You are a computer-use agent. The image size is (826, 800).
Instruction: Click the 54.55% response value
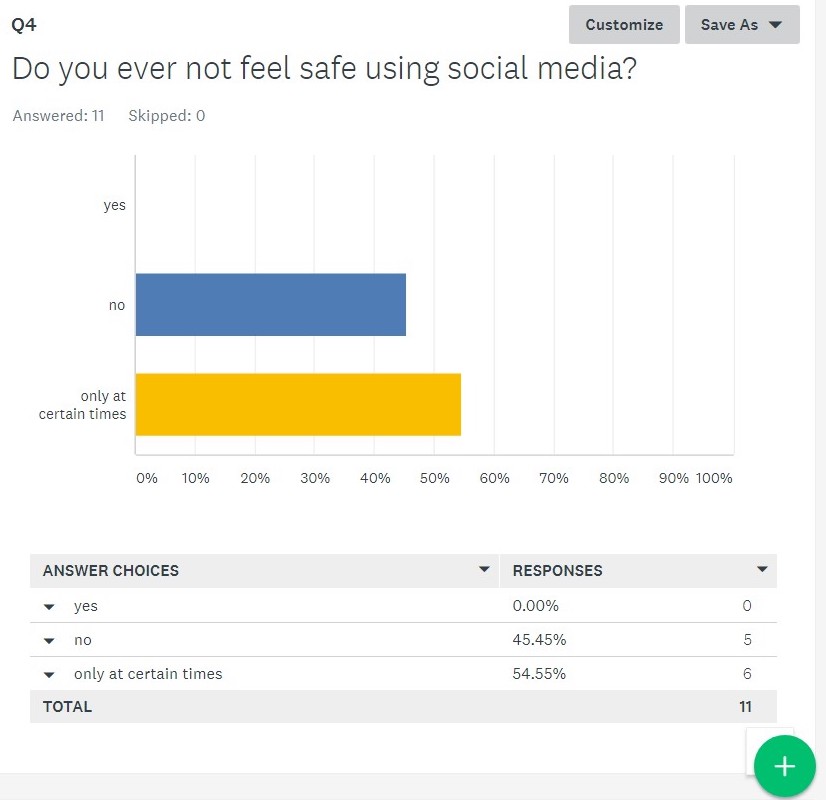coord(539,674)
